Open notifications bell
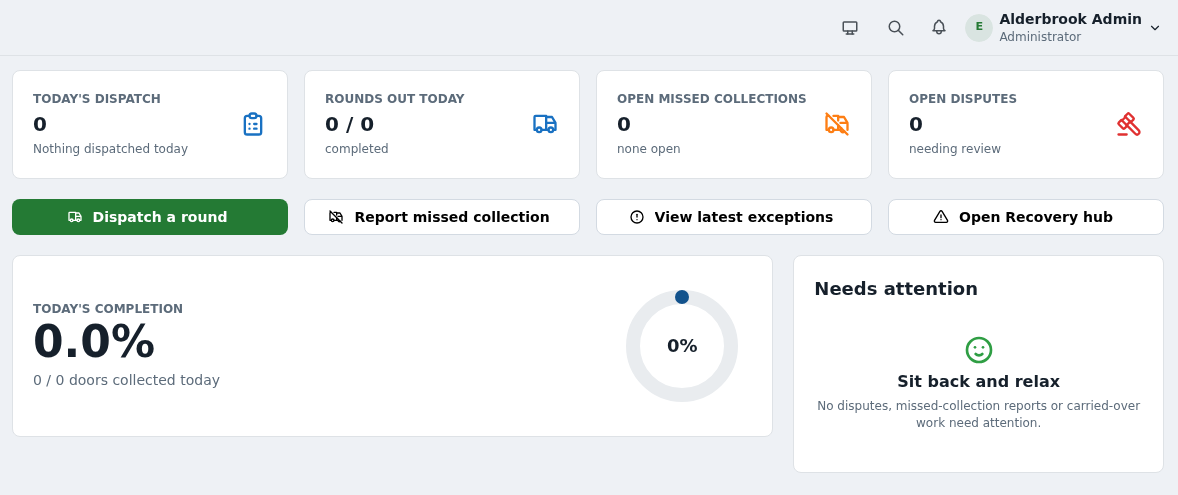The width and height of the screenshot is (1178, 495). [x=938, y=28]
